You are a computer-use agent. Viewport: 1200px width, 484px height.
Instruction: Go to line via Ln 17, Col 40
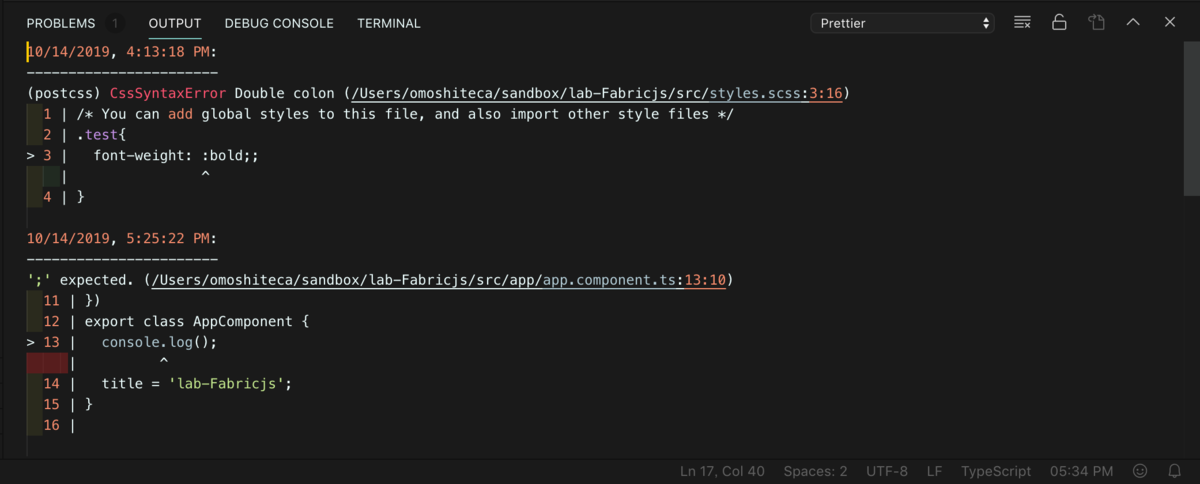click(722, 471)
